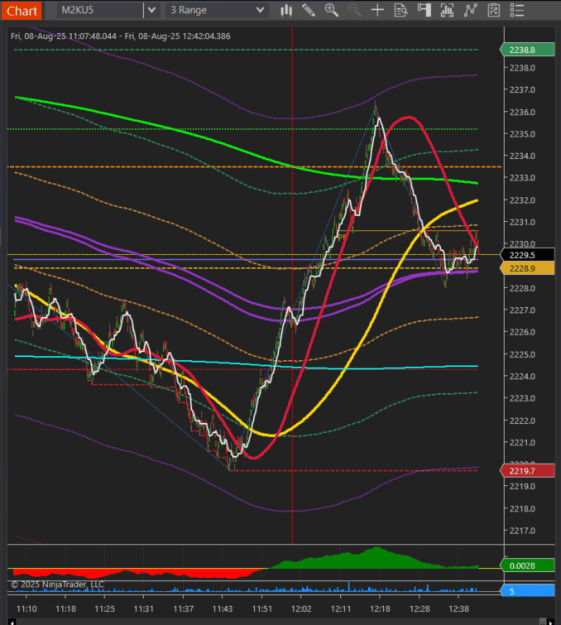Screen dimensions: 561x625
Task: Click the 2217.0 price axis label
Action: coord(522,531)
